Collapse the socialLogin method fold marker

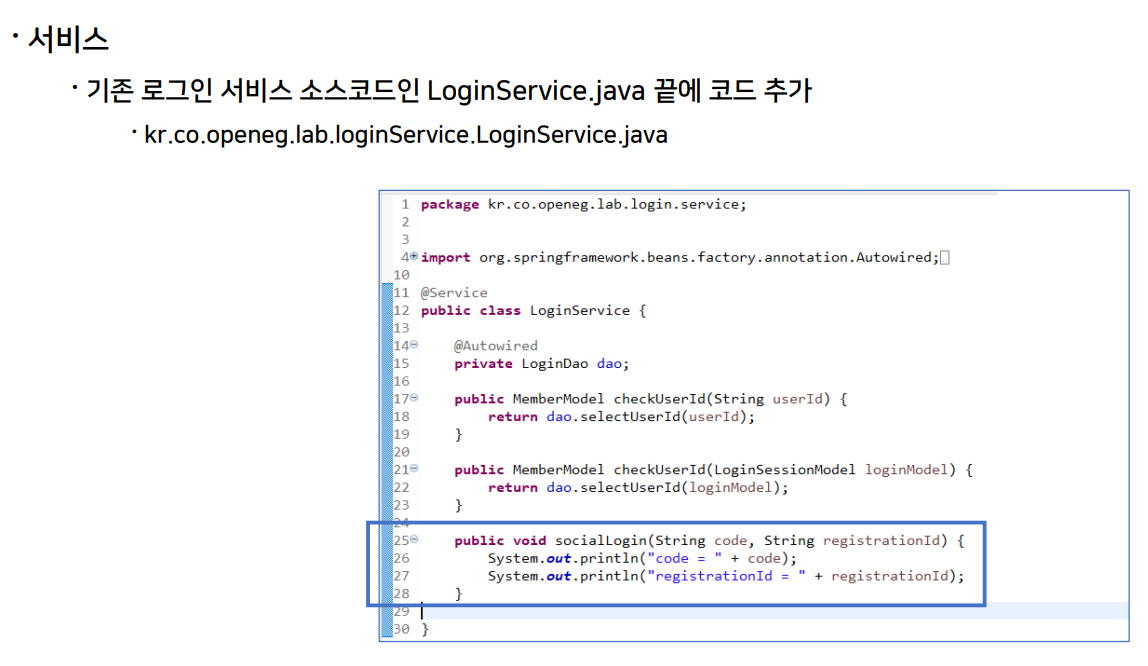414,540
